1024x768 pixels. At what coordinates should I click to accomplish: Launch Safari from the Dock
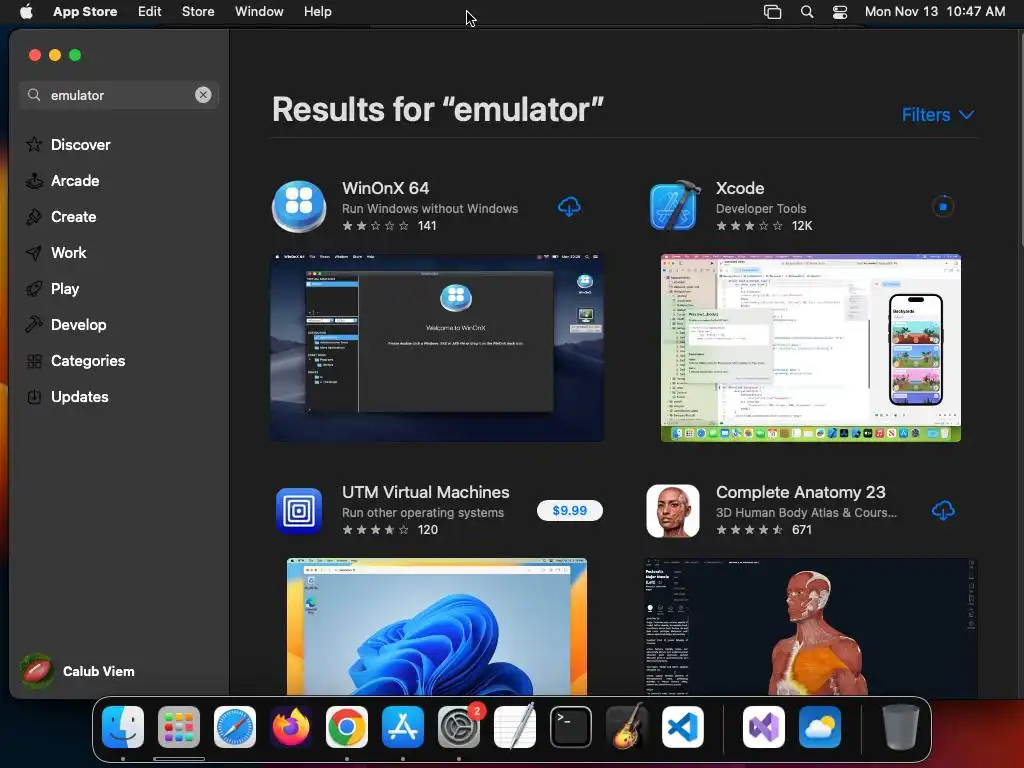235,727
